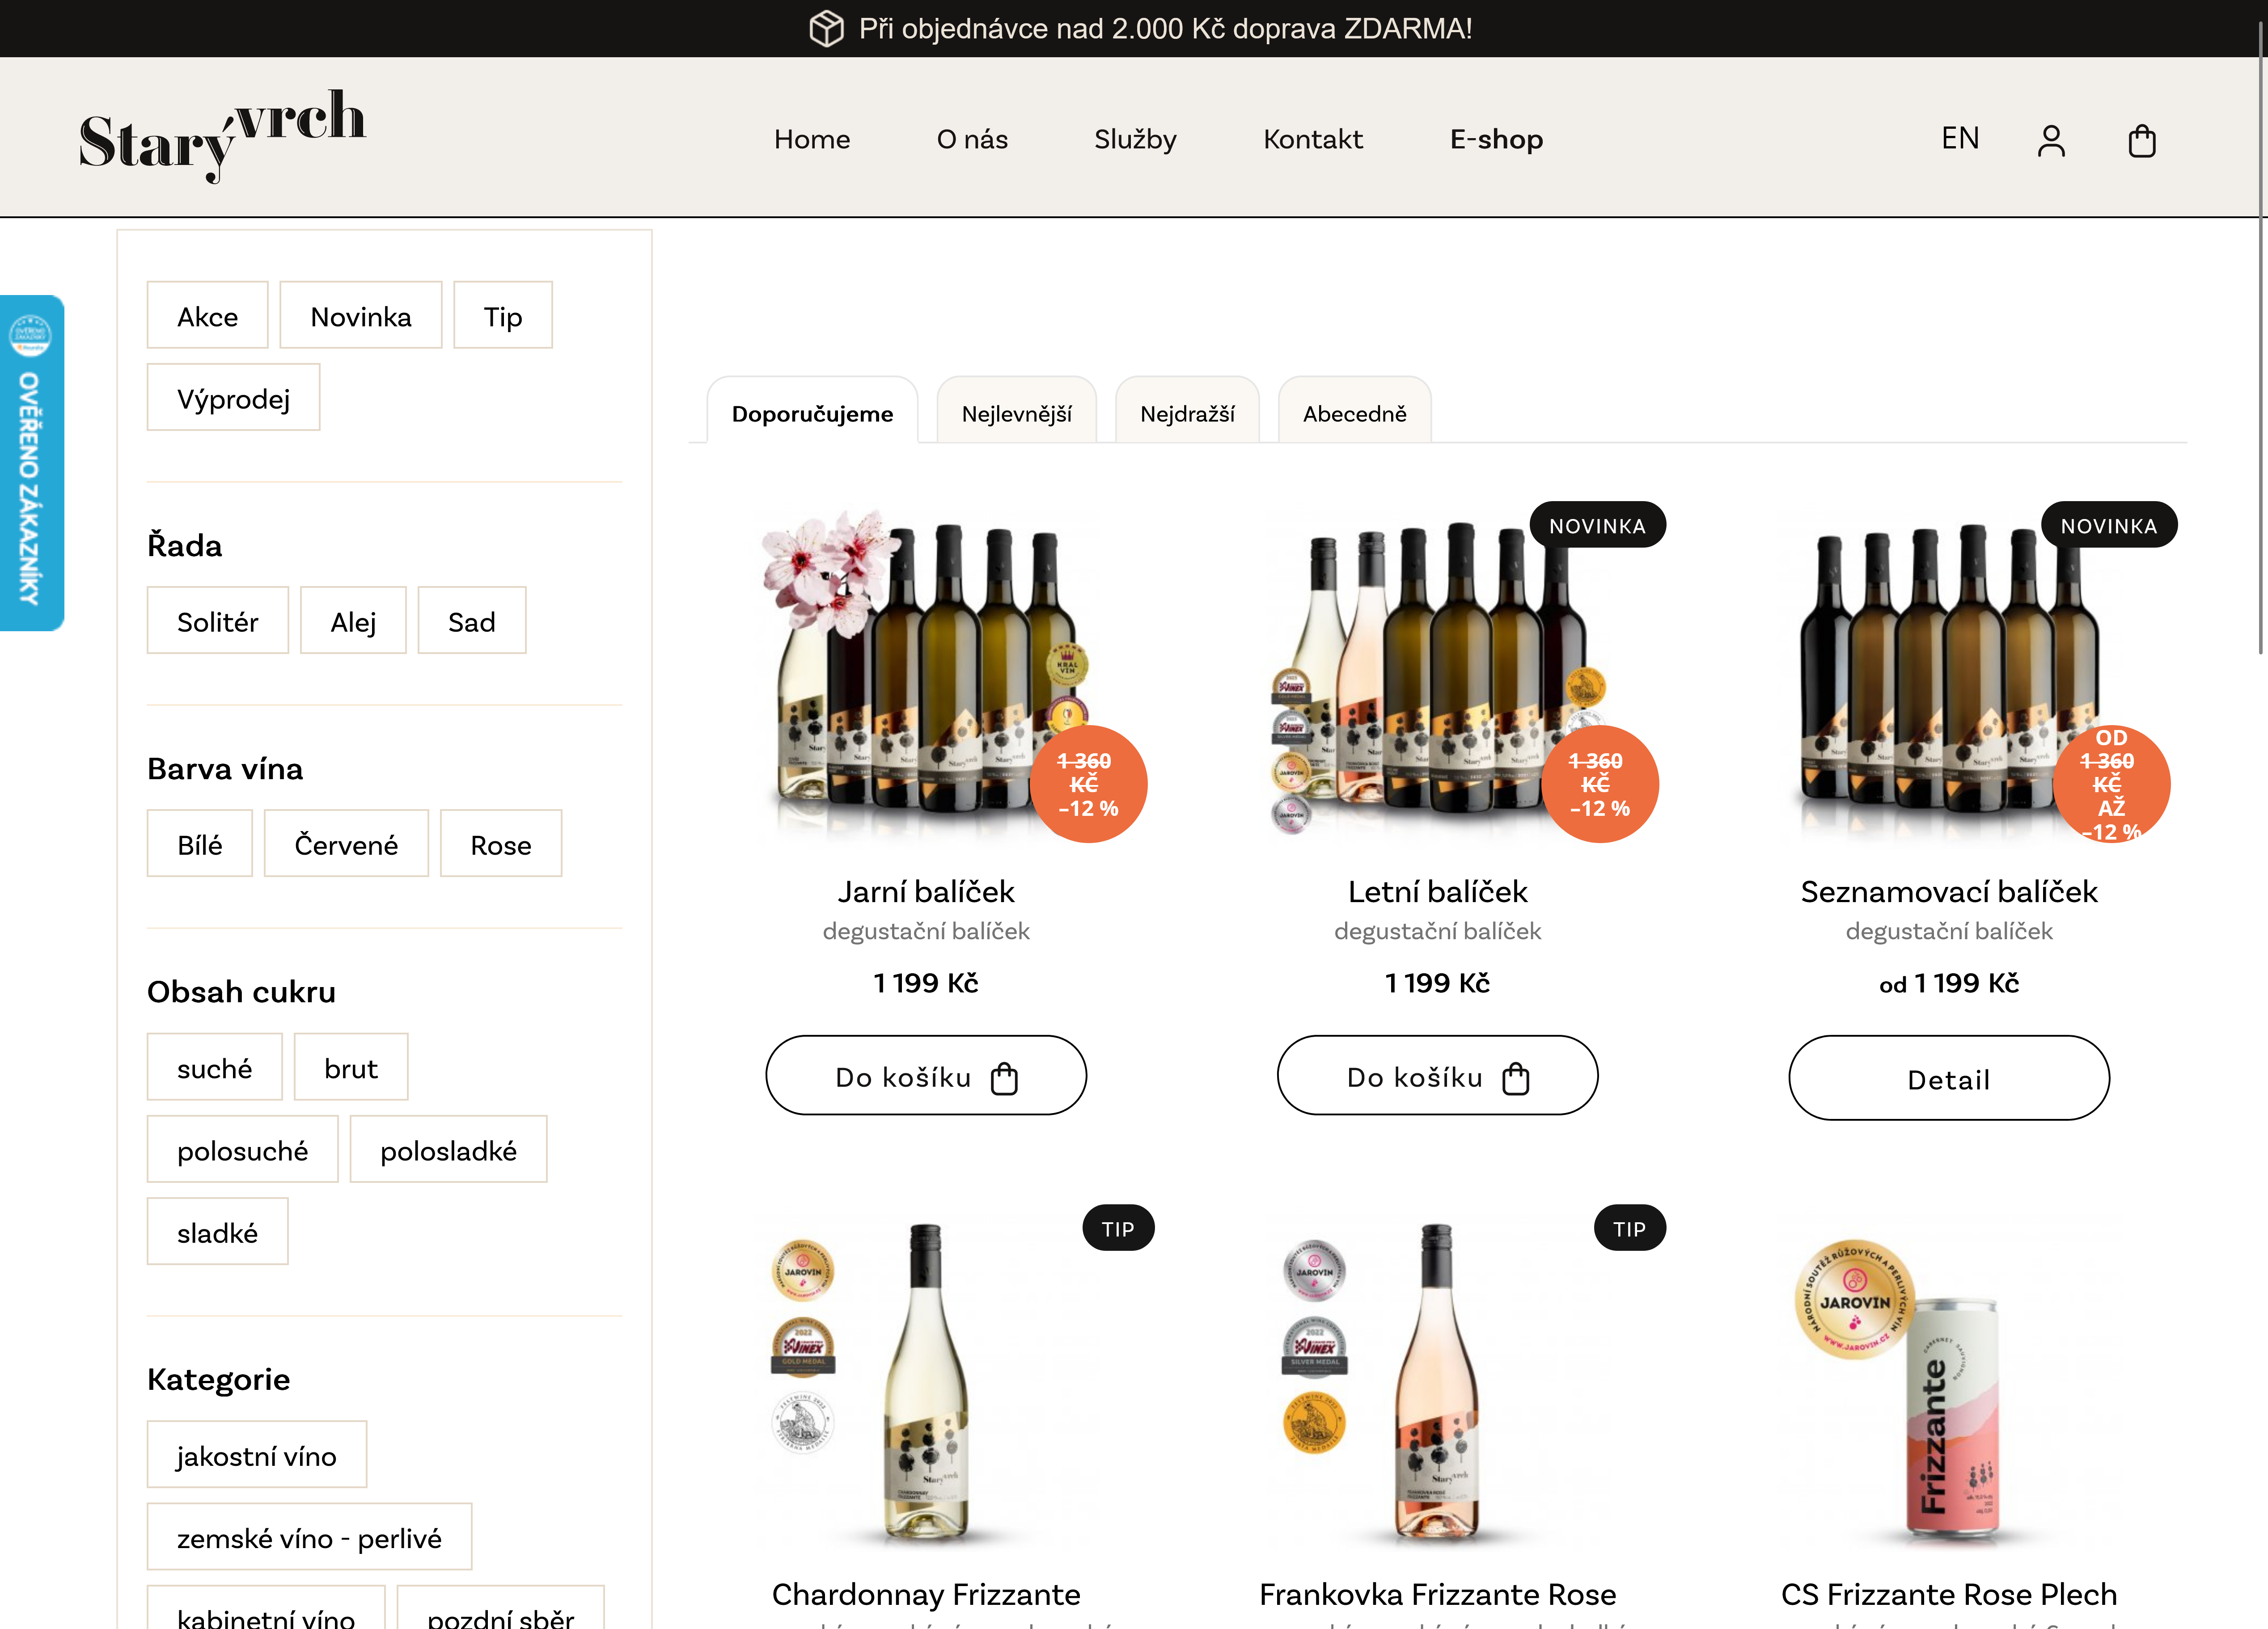This screenshot has height=1629, width=2268.
Task: Click the page vertical scrollbar
Action: pyautogui.click(x=2260, y=338)
